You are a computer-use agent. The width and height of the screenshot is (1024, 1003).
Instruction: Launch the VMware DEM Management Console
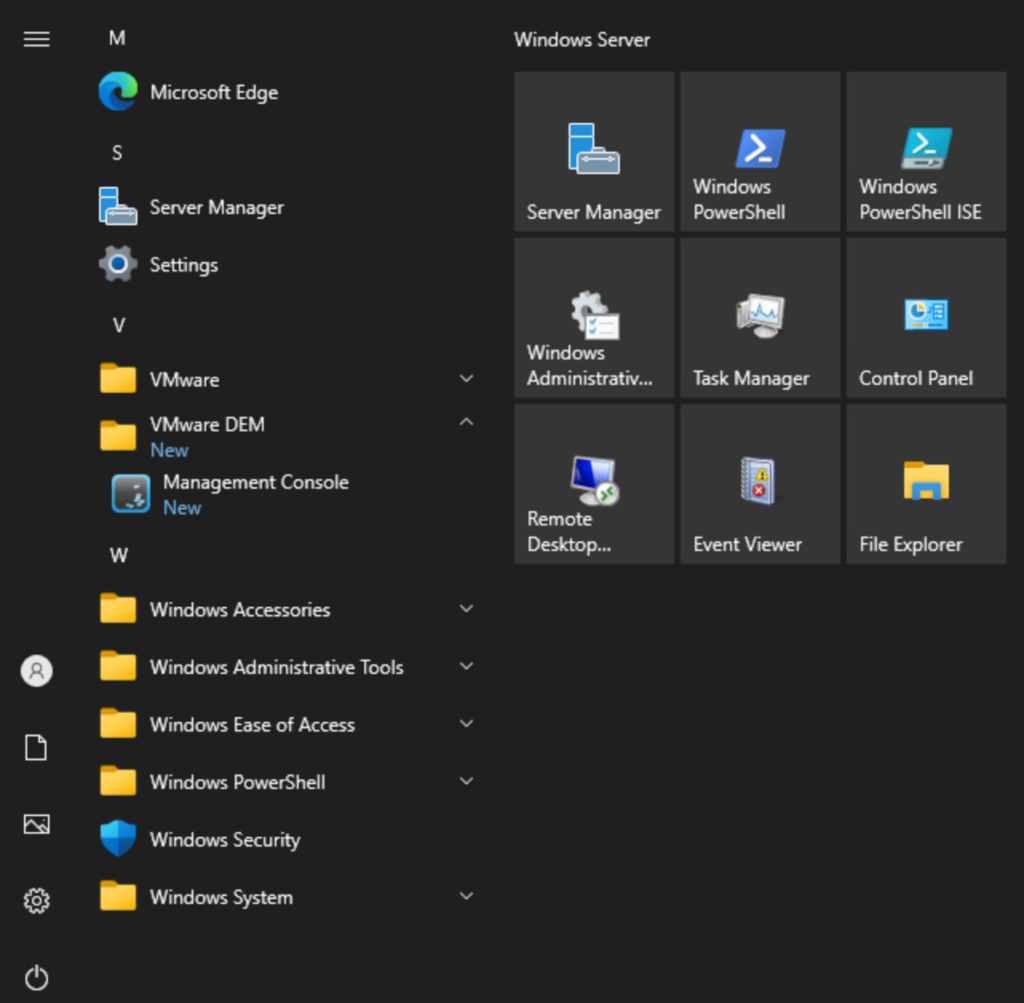click(x=255, y=493)
